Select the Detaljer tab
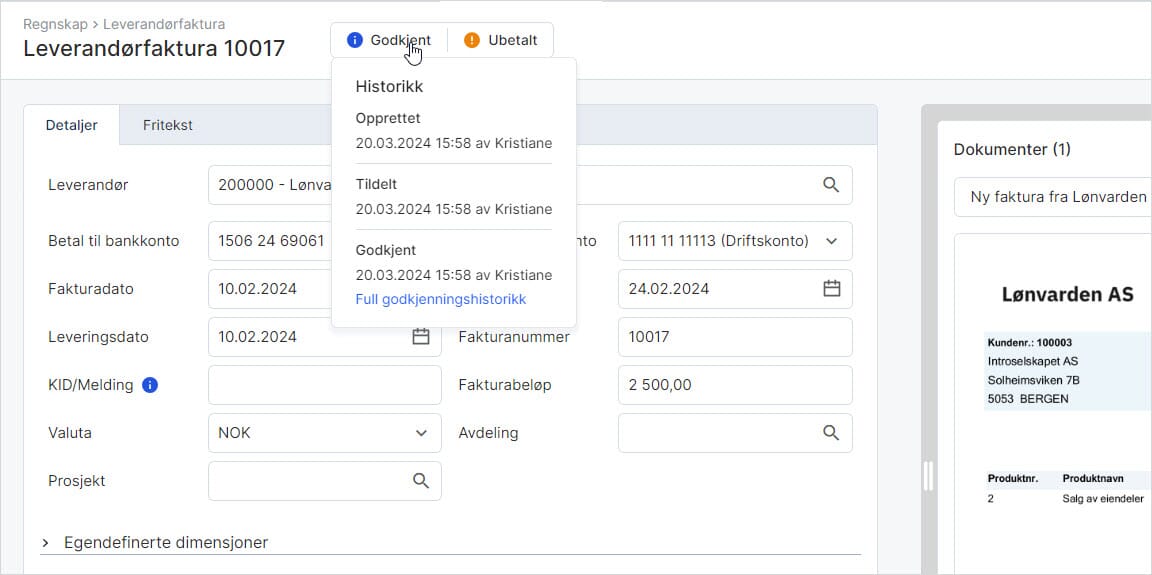 pos(72,125)
